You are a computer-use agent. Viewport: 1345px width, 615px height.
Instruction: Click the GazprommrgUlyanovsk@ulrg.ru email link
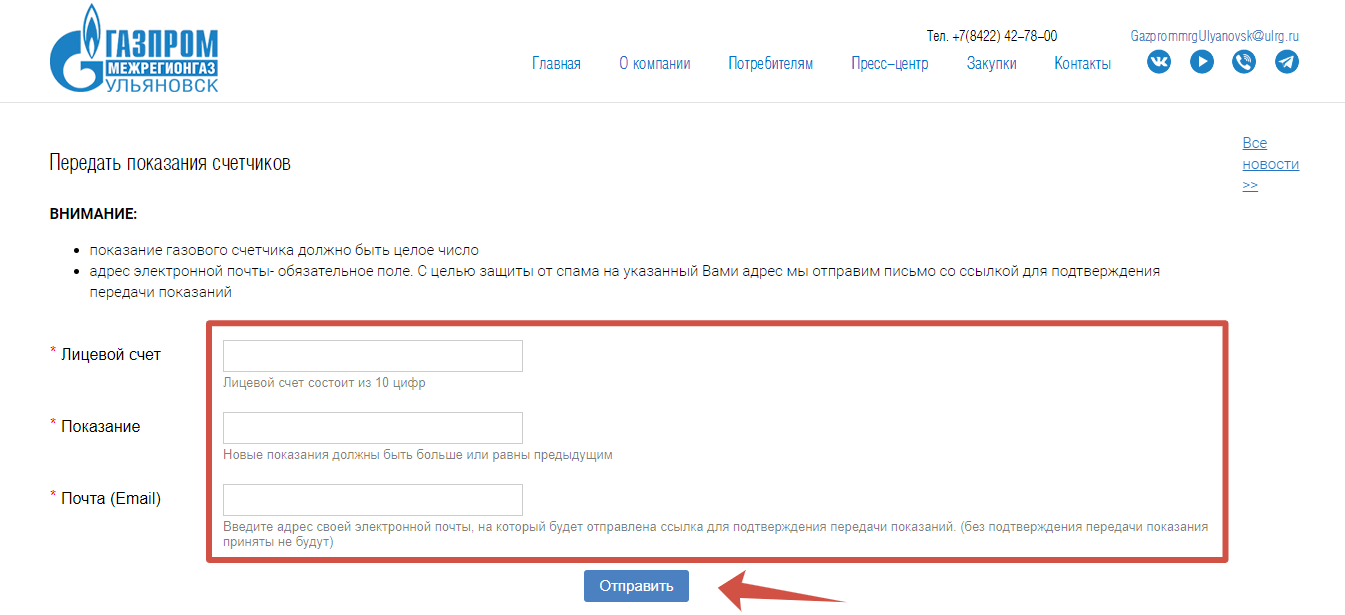[1214, 36]
